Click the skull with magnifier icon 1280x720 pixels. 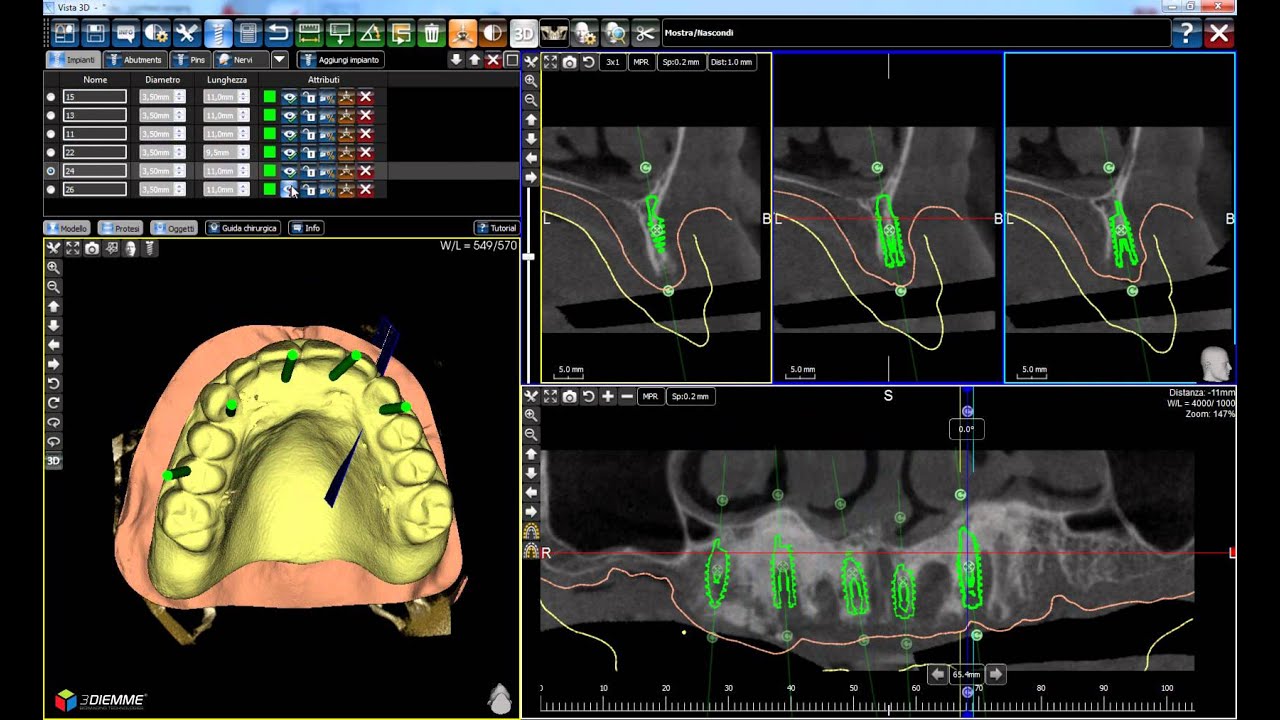[x=615, y=33]
